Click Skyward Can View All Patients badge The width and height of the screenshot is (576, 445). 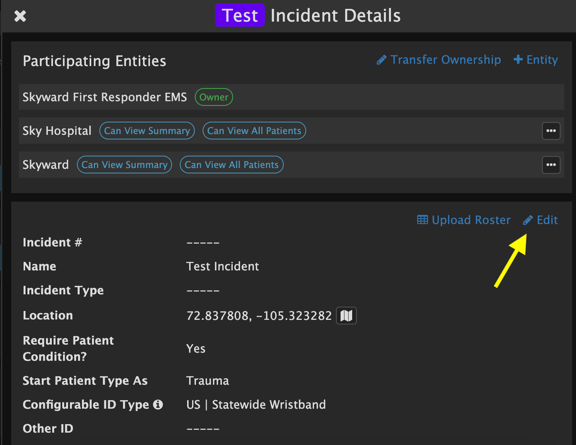point(231,165)
